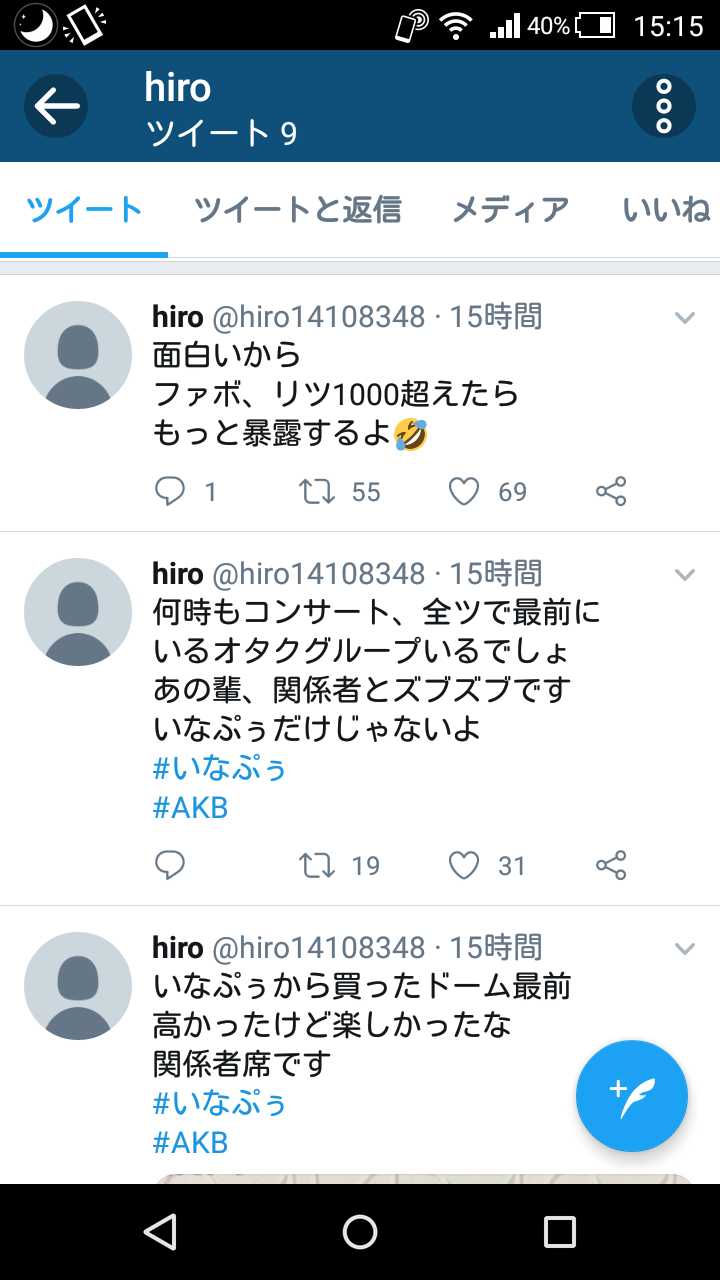Switch to the メディア tab
This screenshot has width=720, height=1280.
(x=511, y=210)
